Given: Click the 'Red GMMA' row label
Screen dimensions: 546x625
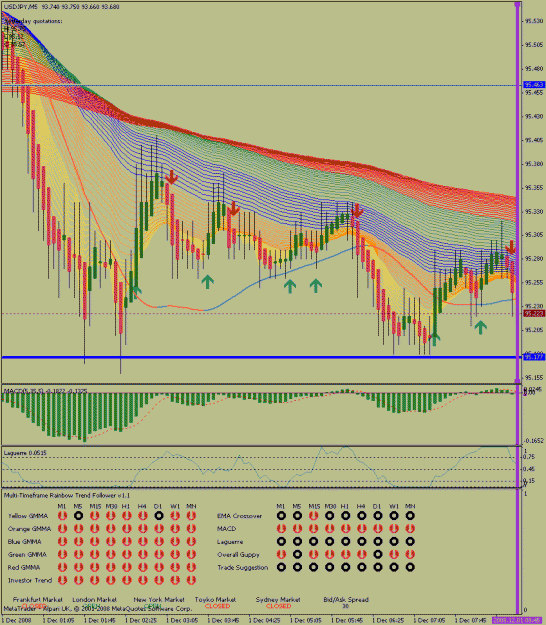Looking at the screenshot, I should (x=24, y=567).
